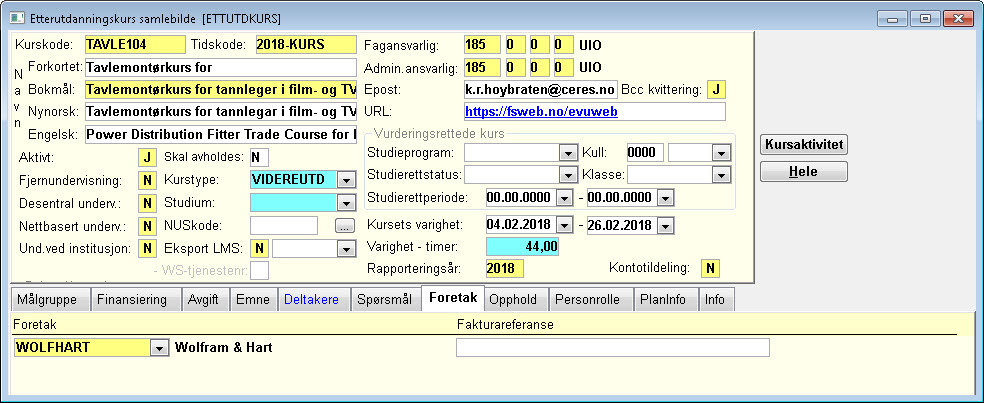984x403 pixels.
Task: Open the Eksport LMS dropdown list
Action: (x=346, y=249)
